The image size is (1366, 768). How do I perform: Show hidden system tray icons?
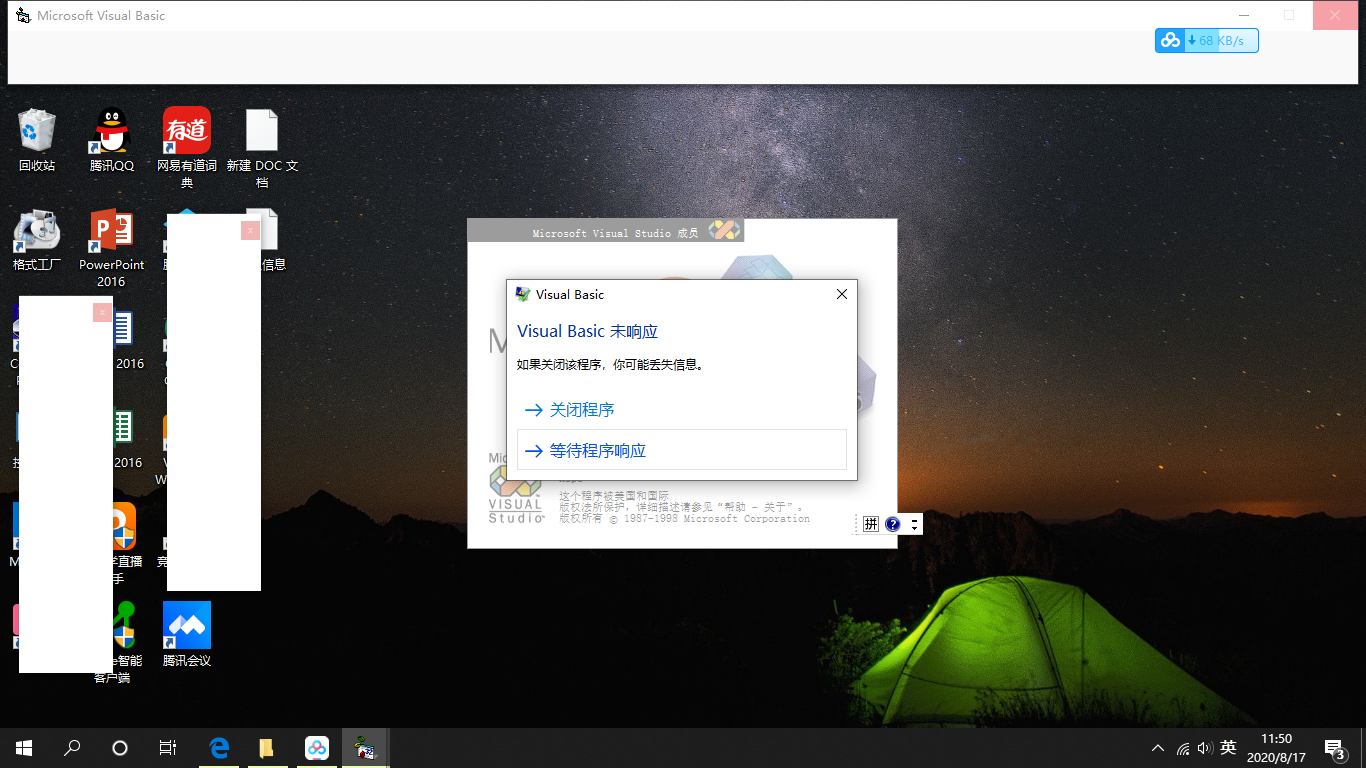point(1158,748)
